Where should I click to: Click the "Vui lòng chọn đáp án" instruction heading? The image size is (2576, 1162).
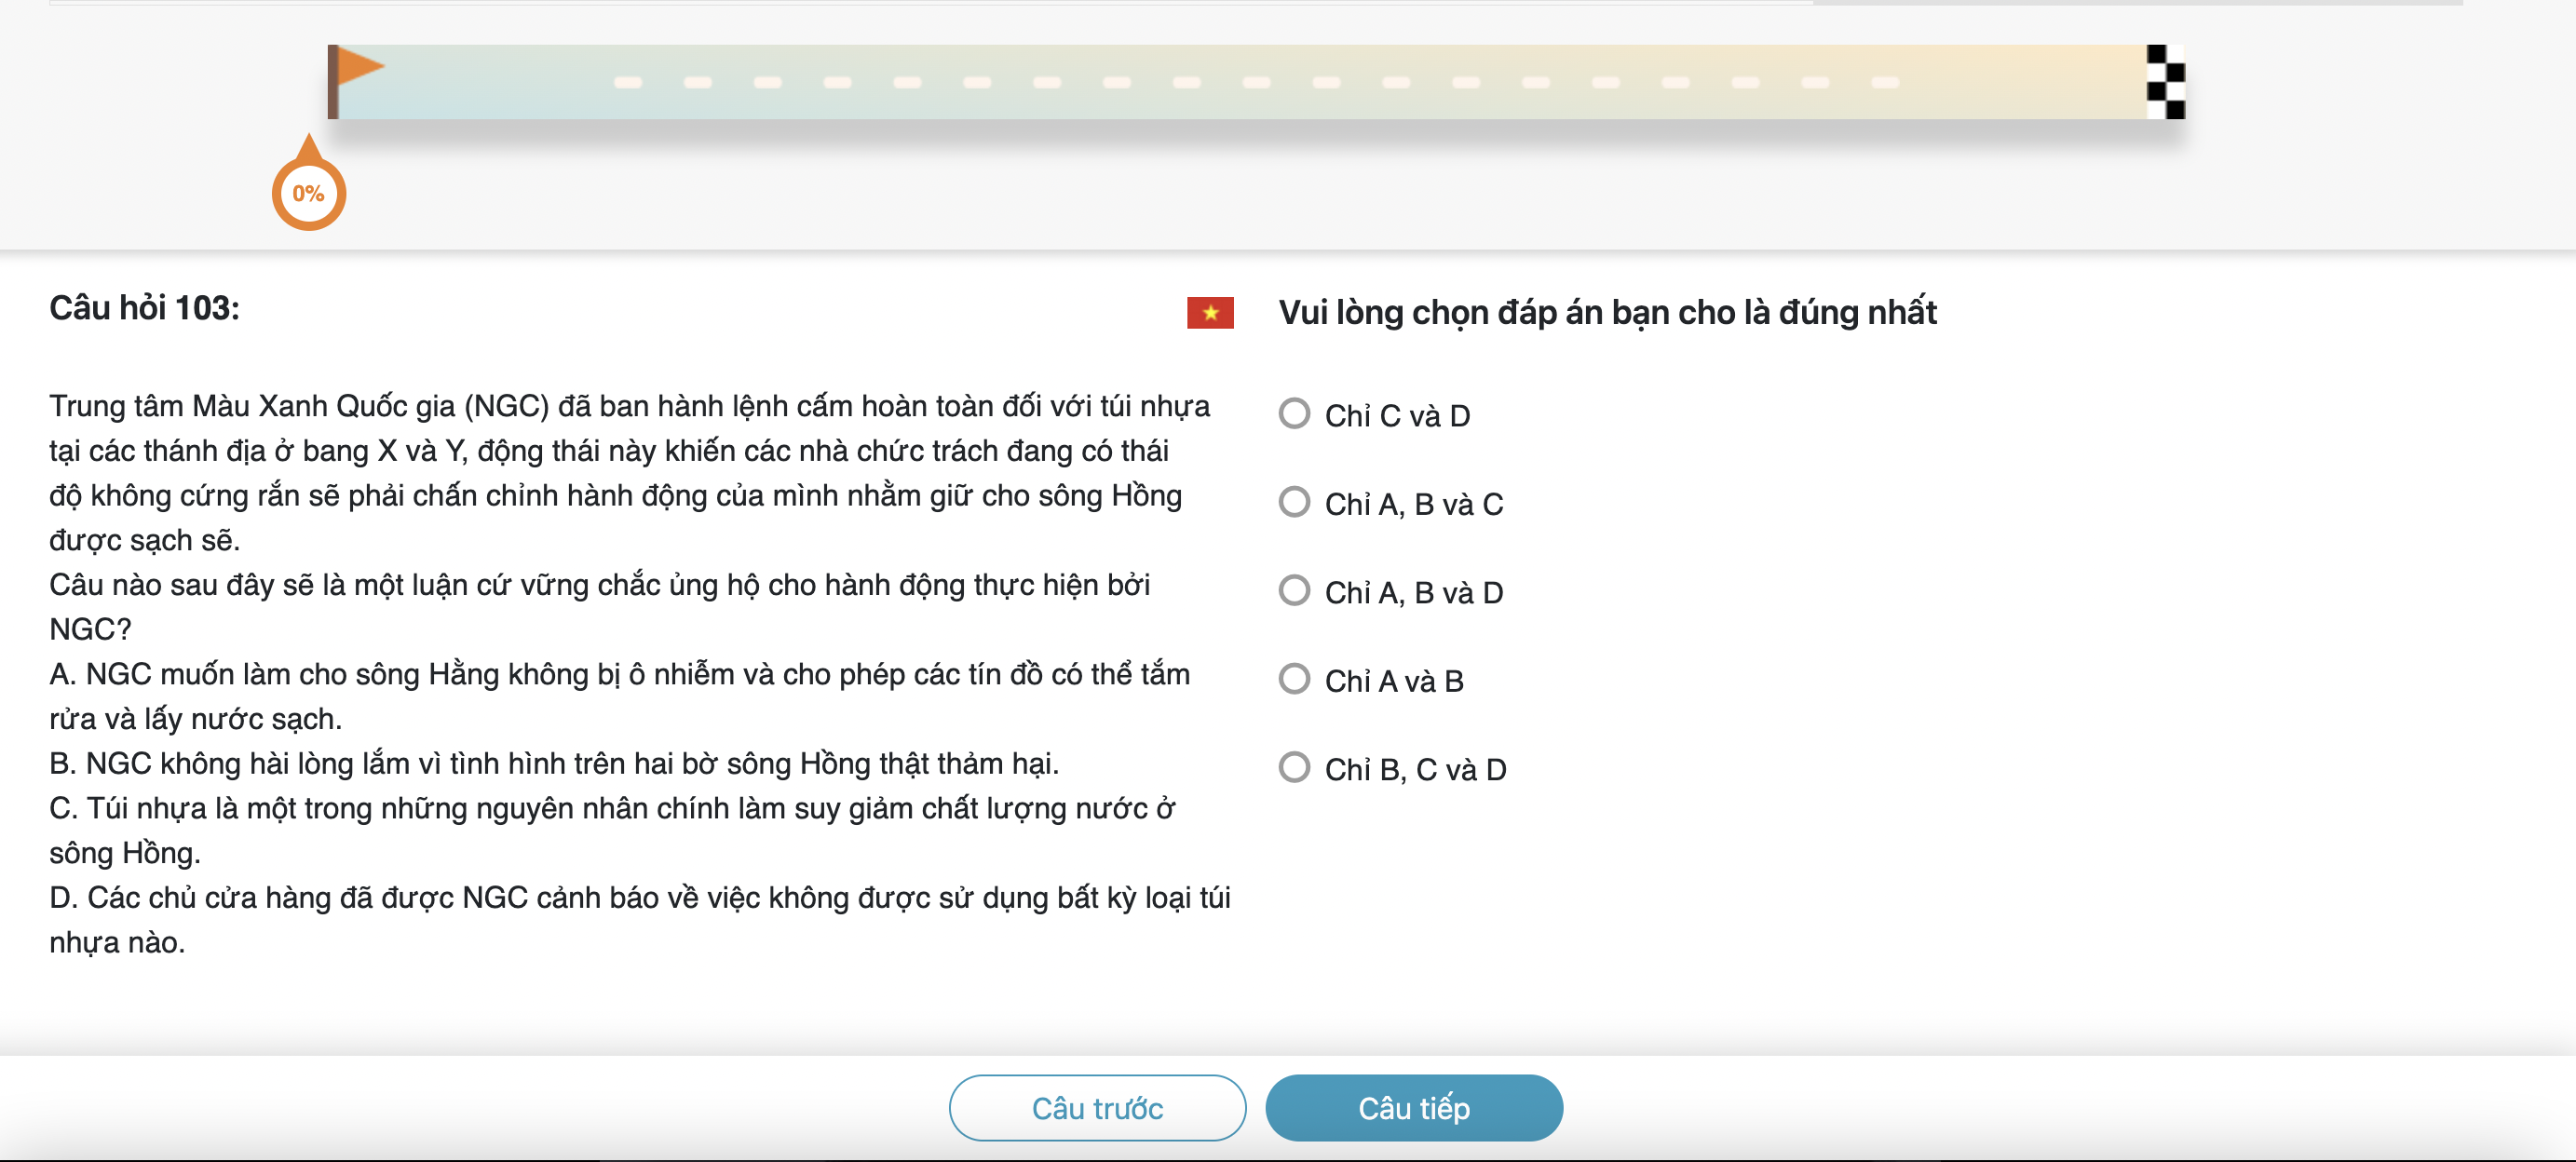(x=1606, y=312)
